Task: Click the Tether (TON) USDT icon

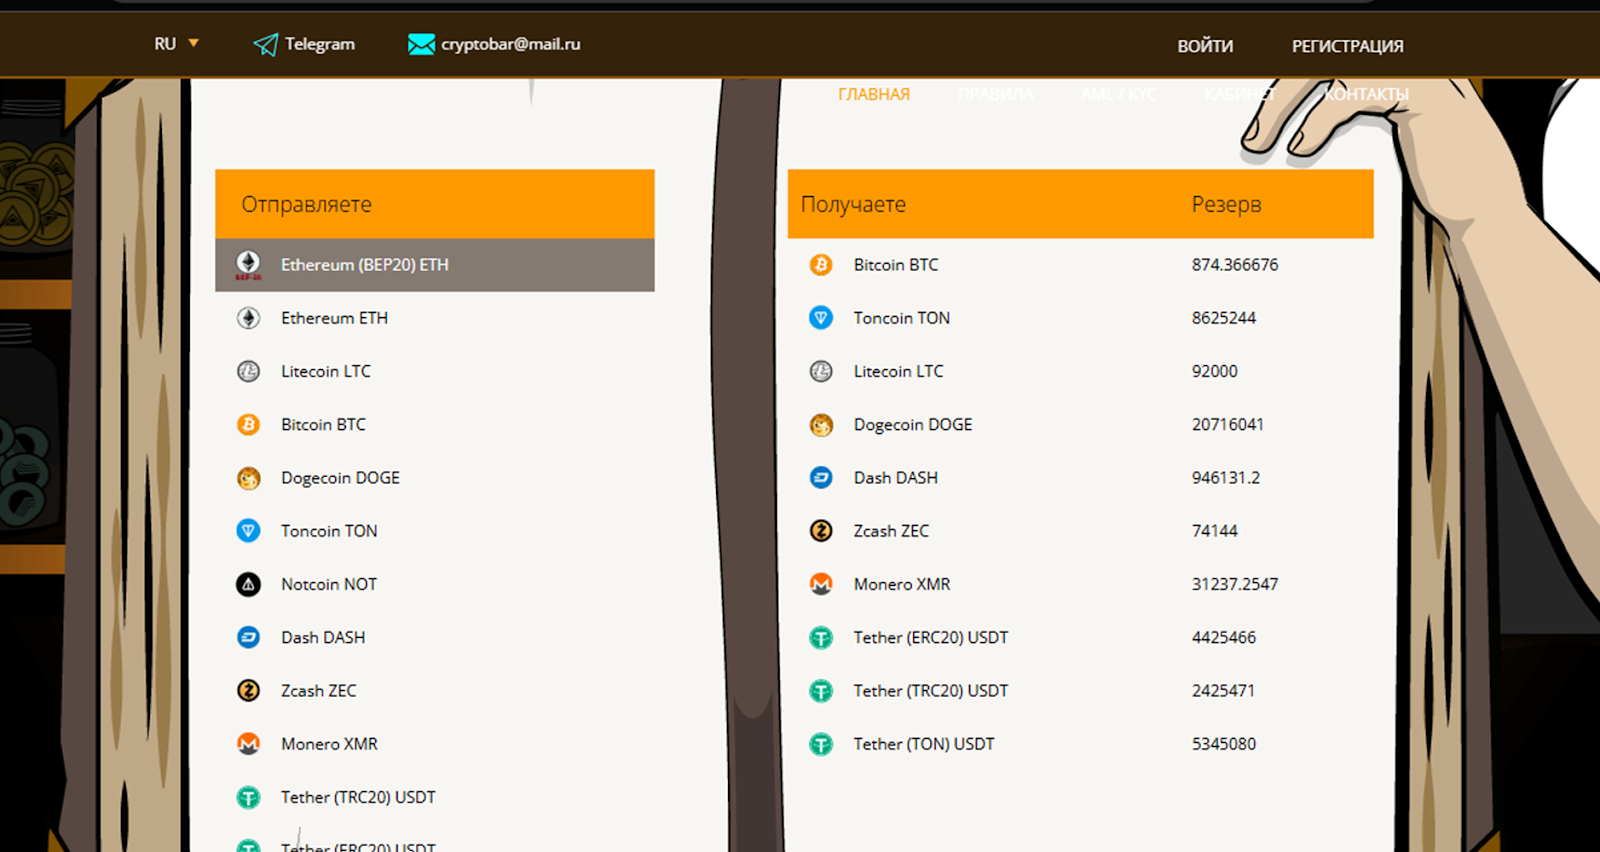Action: [x=821, y=744]
